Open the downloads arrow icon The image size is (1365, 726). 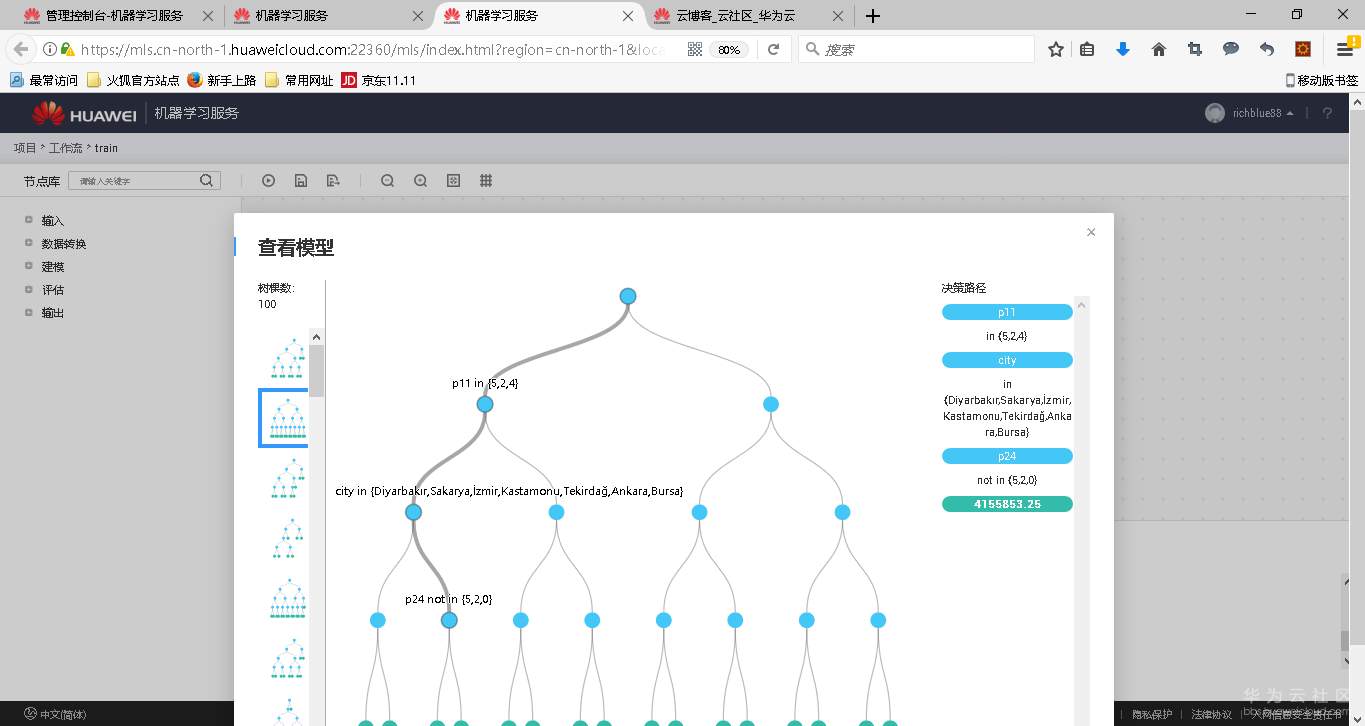(x=1123, y=49)
